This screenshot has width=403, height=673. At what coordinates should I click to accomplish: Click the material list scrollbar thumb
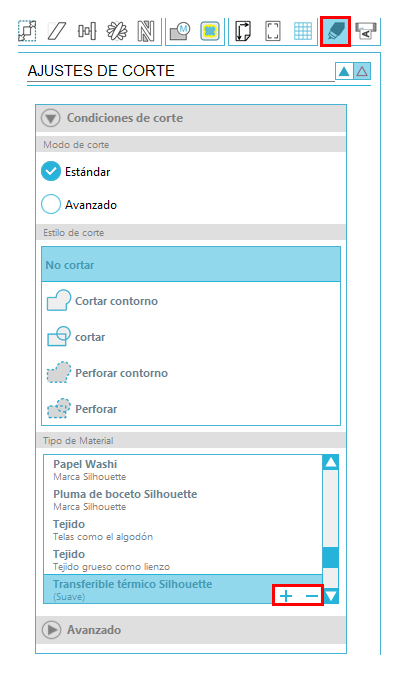coord(330,557)
